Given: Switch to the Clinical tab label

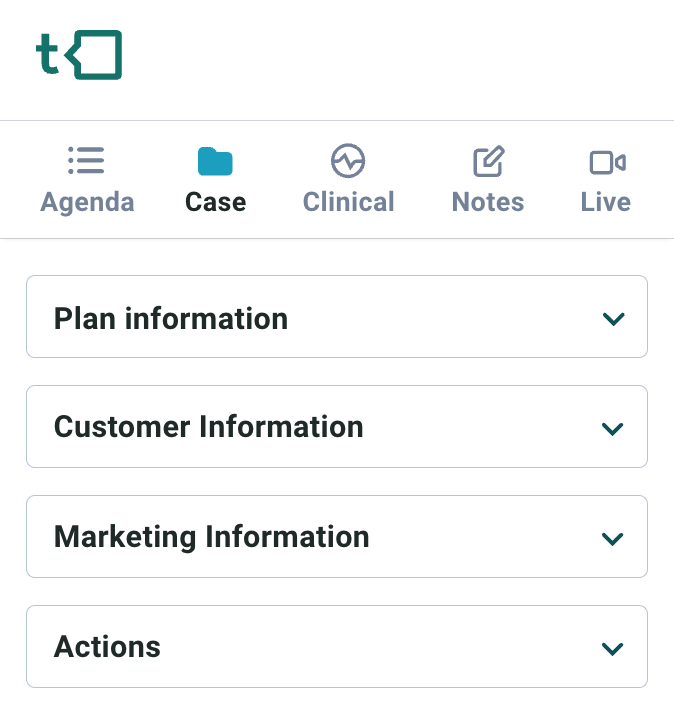Looking at the screenshot, I should coord(348,202).
